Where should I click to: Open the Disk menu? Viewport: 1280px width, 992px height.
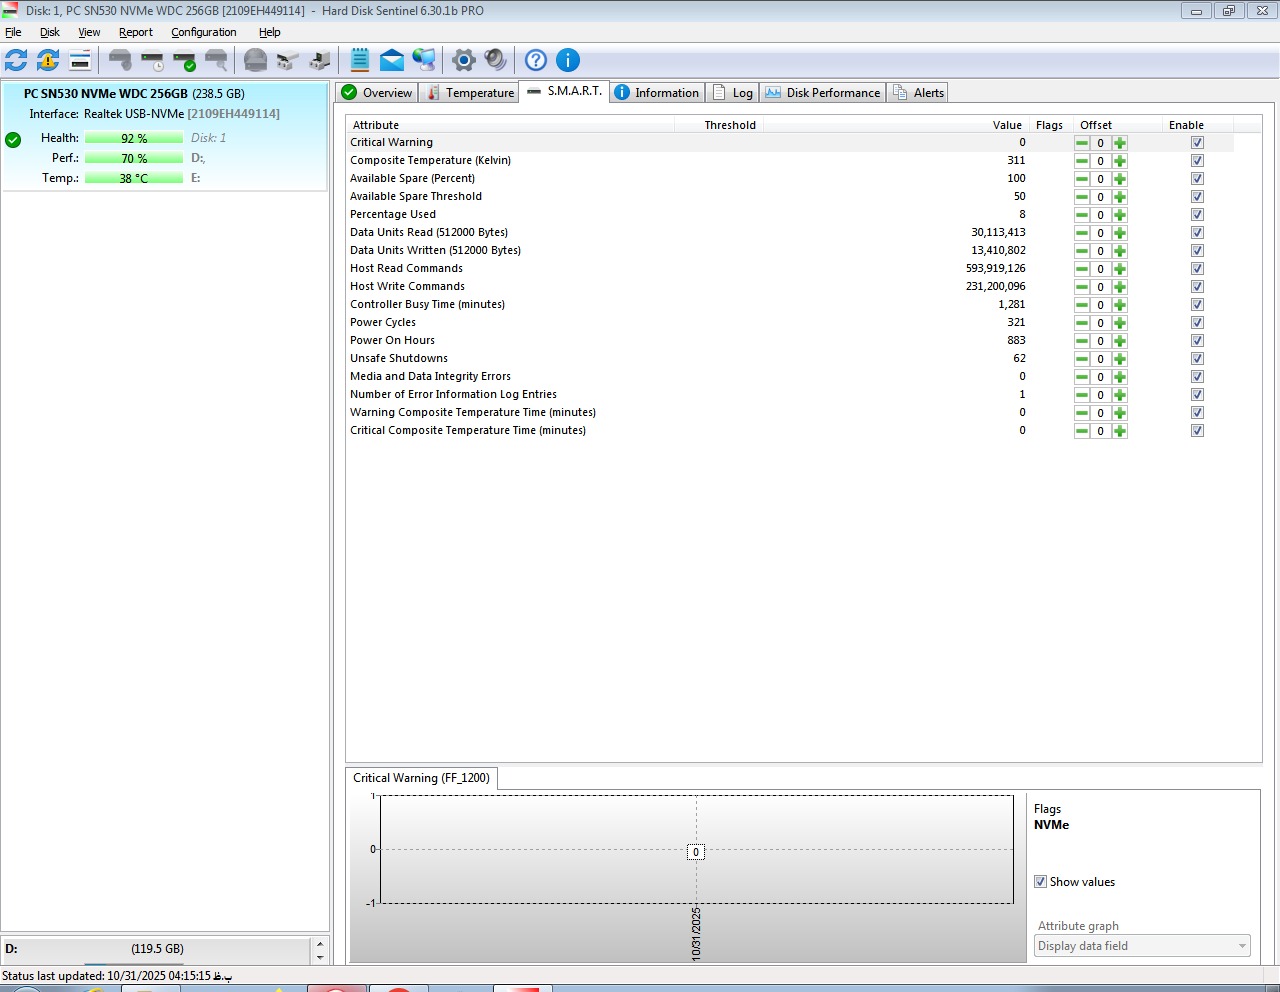(x=50, y=32)
